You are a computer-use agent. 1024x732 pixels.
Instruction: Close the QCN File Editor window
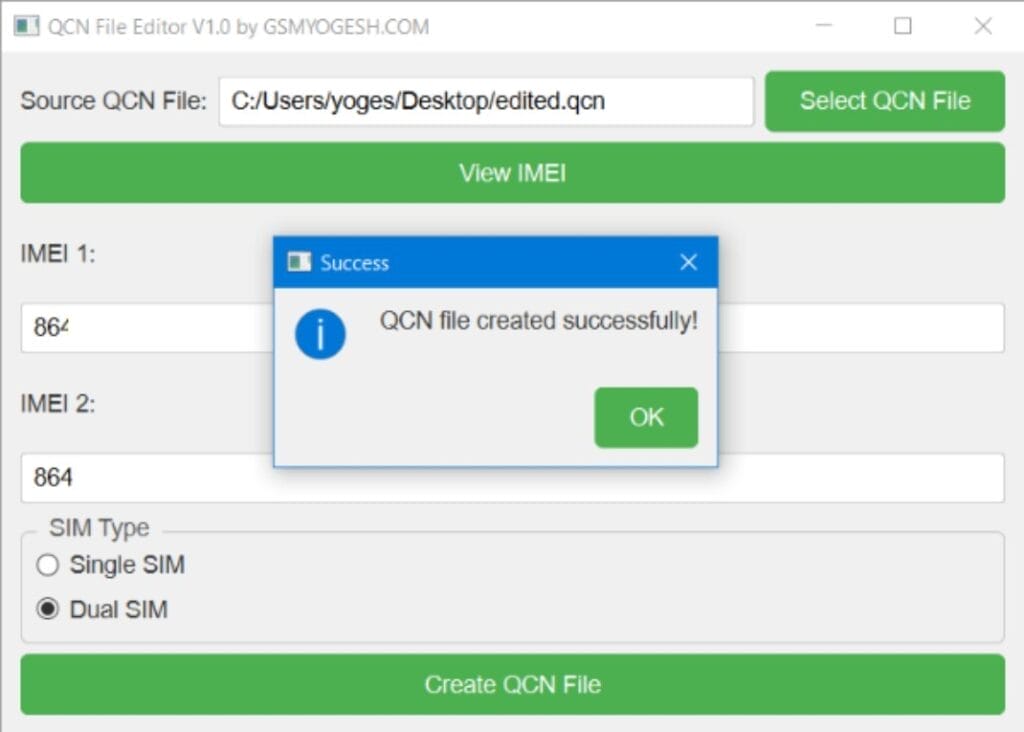click(984, 24)
